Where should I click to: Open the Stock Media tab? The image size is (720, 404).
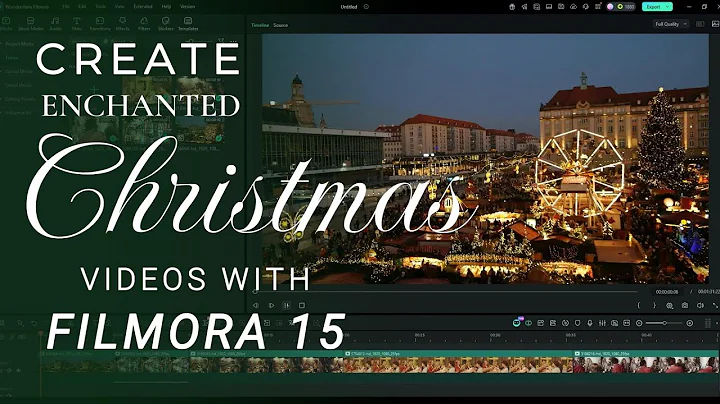31,24
